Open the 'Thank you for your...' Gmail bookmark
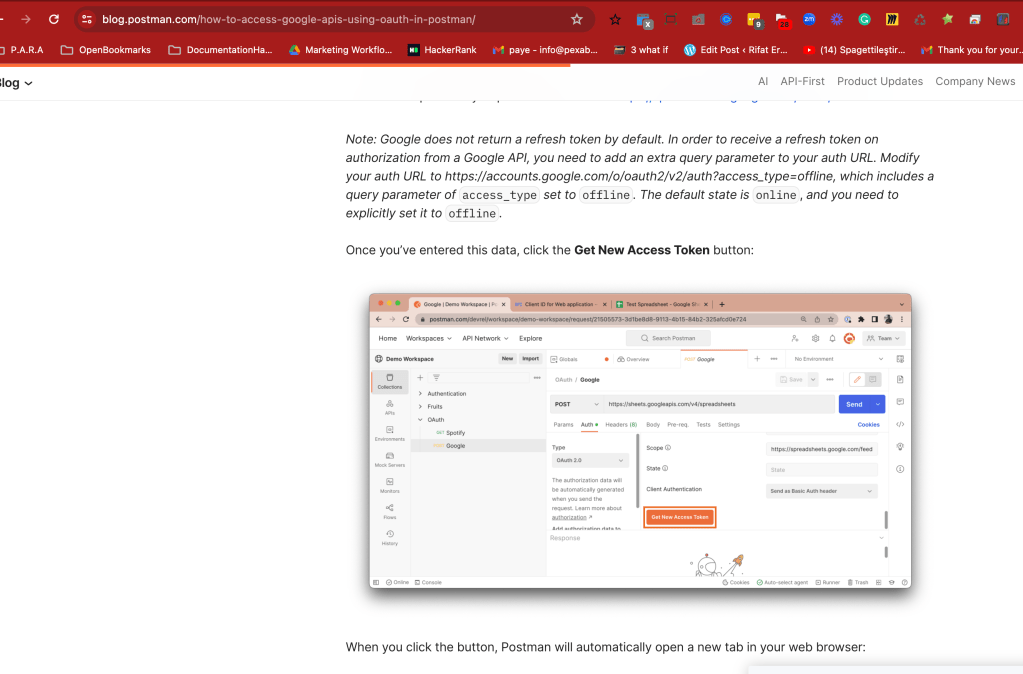1023x674 pixels. click(971, 50)
